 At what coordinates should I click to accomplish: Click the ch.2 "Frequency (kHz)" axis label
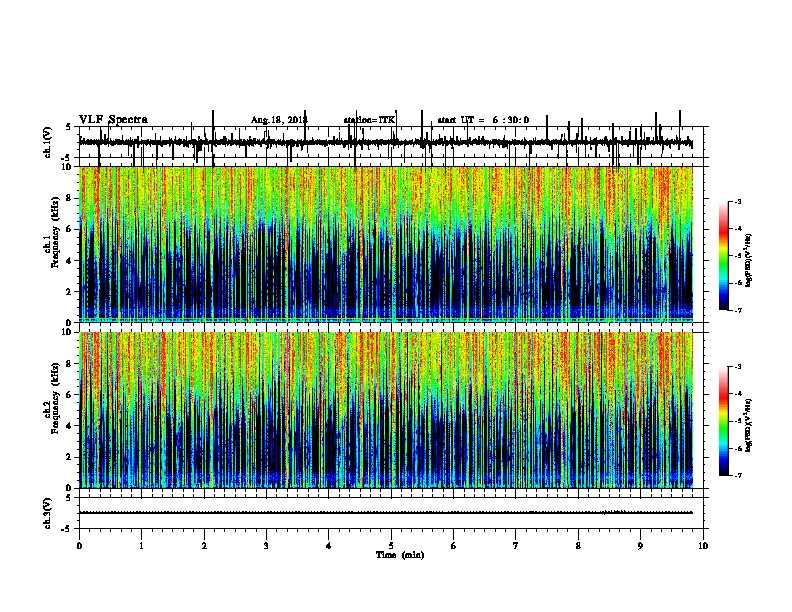[56, 398]
